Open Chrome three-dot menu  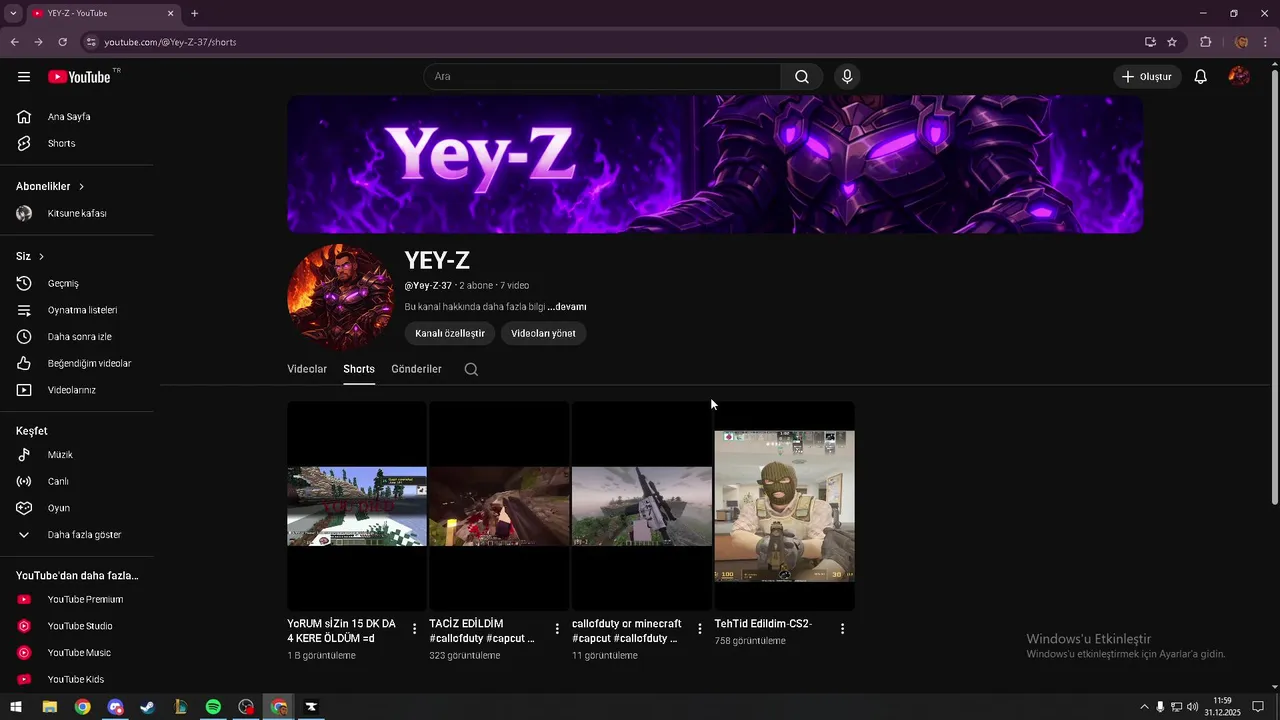coord(1266,42)
